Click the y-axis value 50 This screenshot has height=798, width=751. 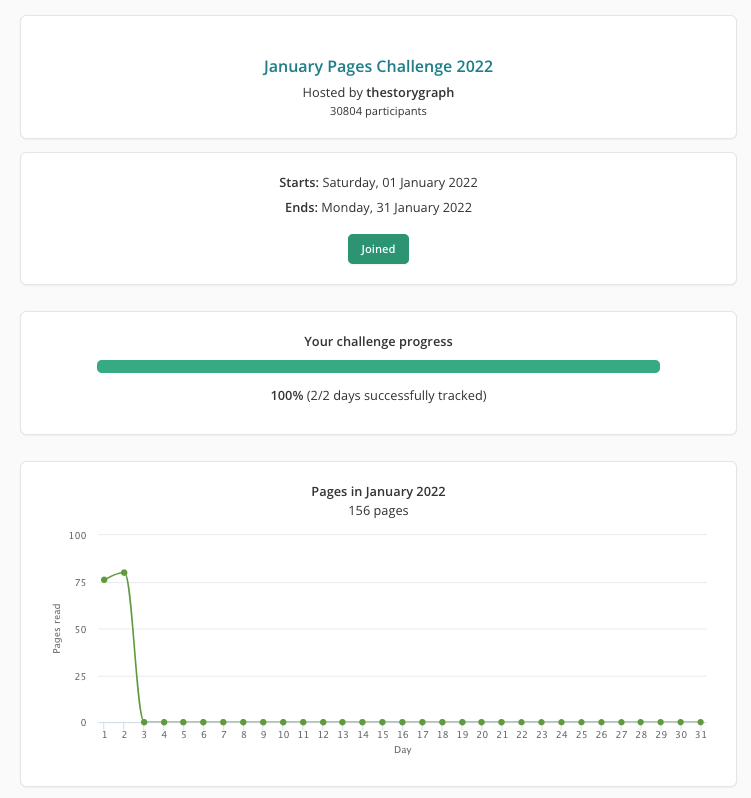pos(80,630)
